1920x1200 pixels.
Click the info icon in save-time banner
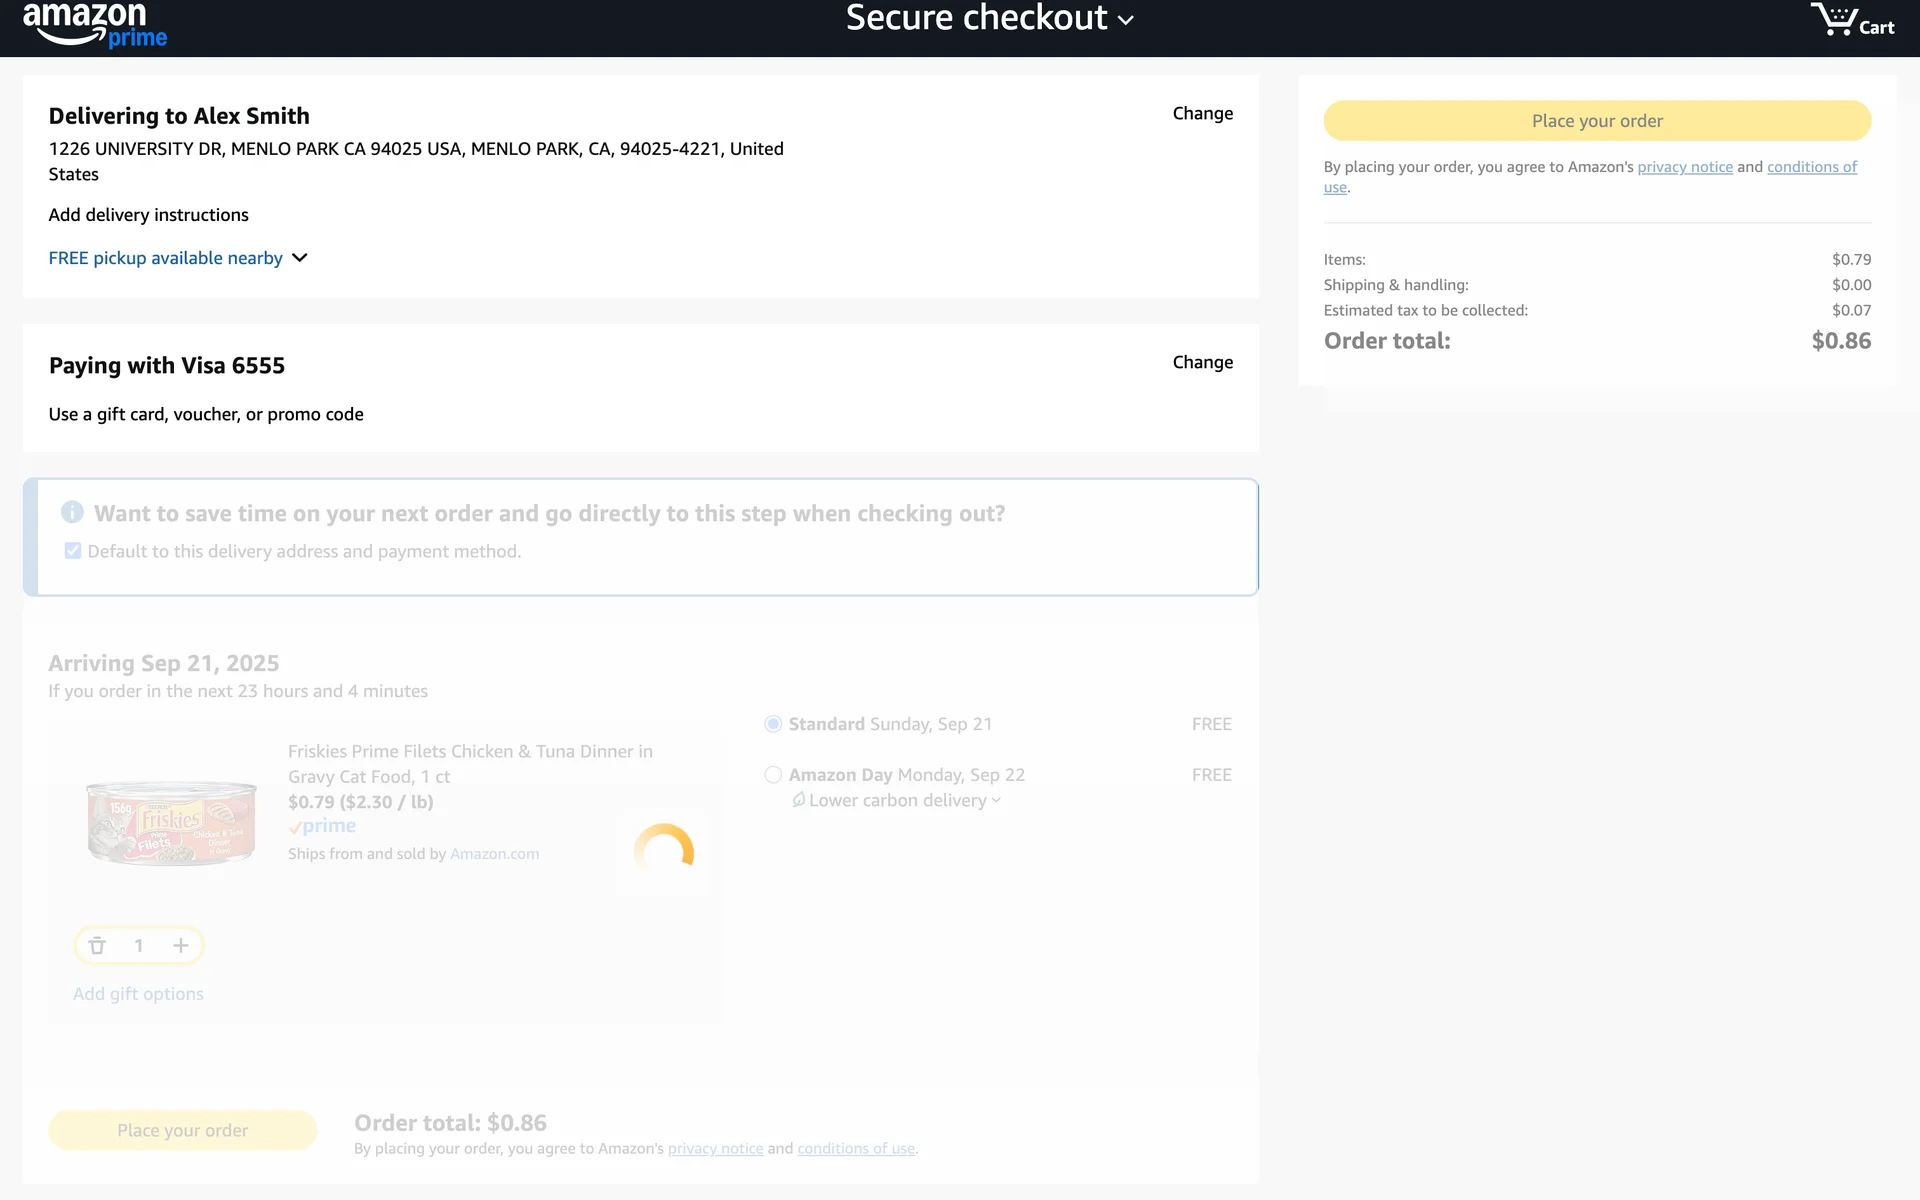pos(72,512)
